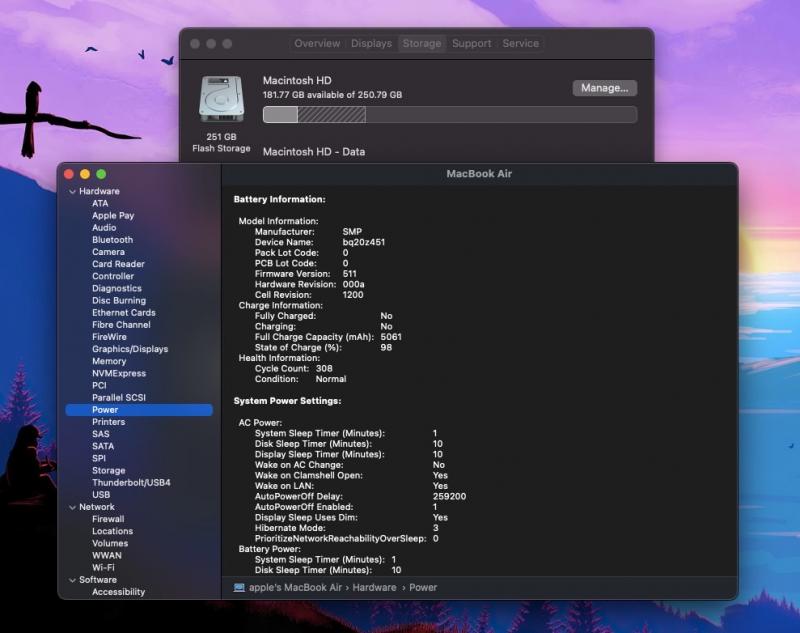Screen dimensions: 800x633
Task: Select Ethernet Cards in the sidebar
Action: tap(123, 313)
